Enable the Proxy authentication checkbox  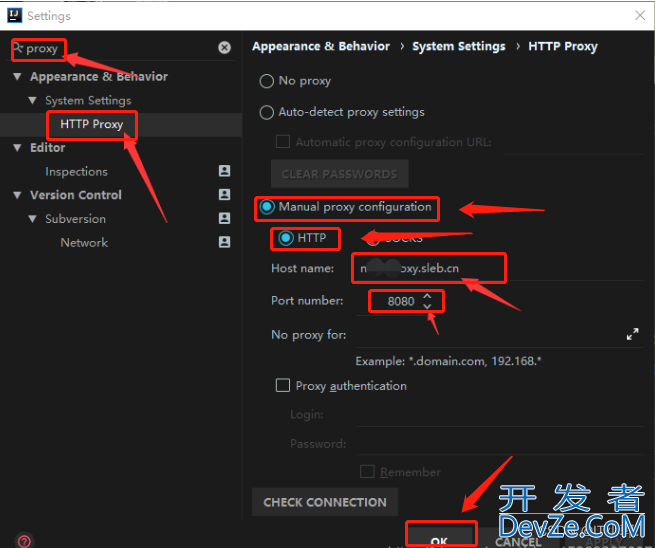[283, 385]
